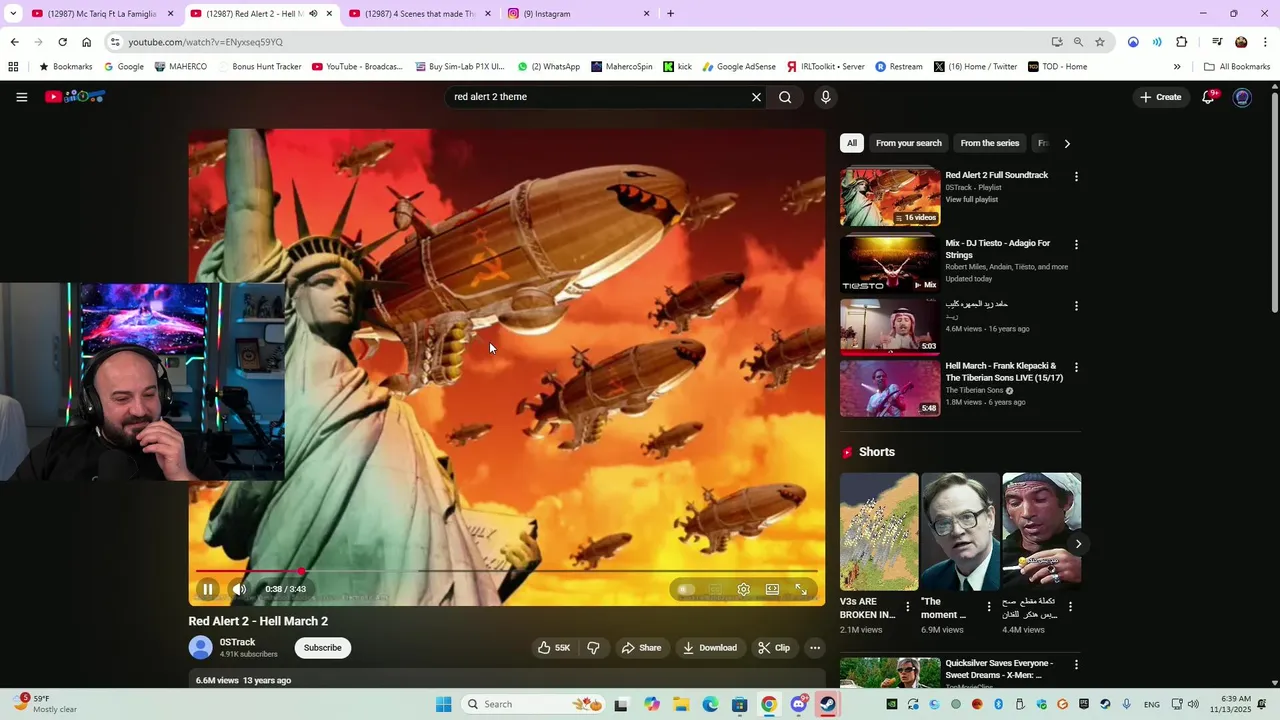Like the video (55K)
Screen dimensions: 1280x720
[x=554, y=648]
